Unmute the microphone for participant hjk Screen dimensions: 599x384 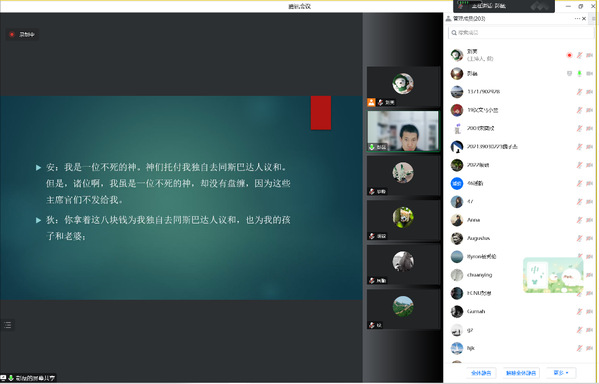pyautogui.click(x=580, y=348)
